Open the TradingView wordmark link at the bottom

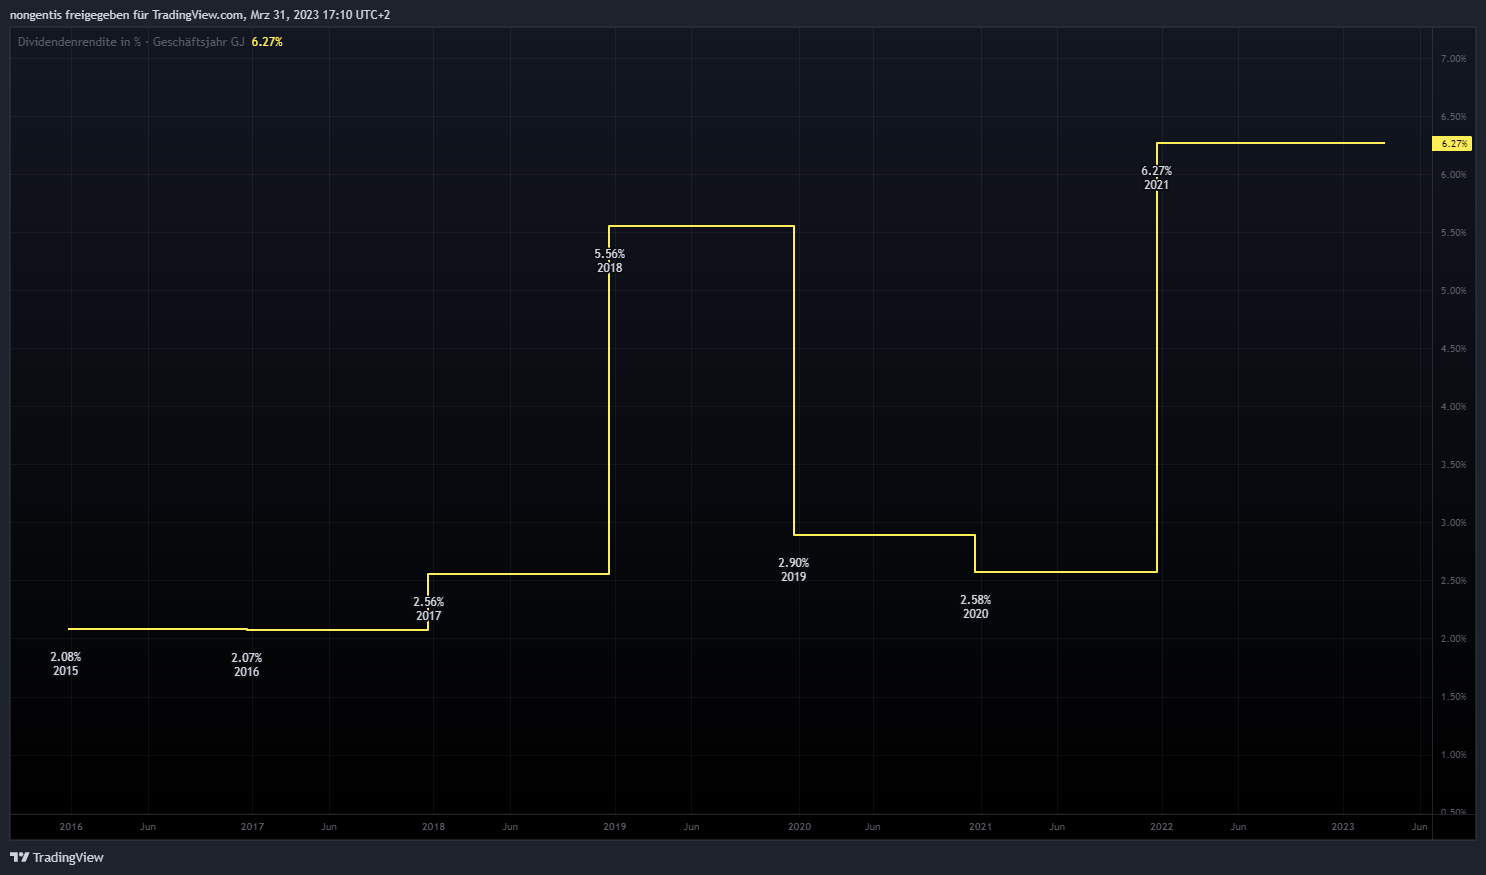click(x=68, y=857)
